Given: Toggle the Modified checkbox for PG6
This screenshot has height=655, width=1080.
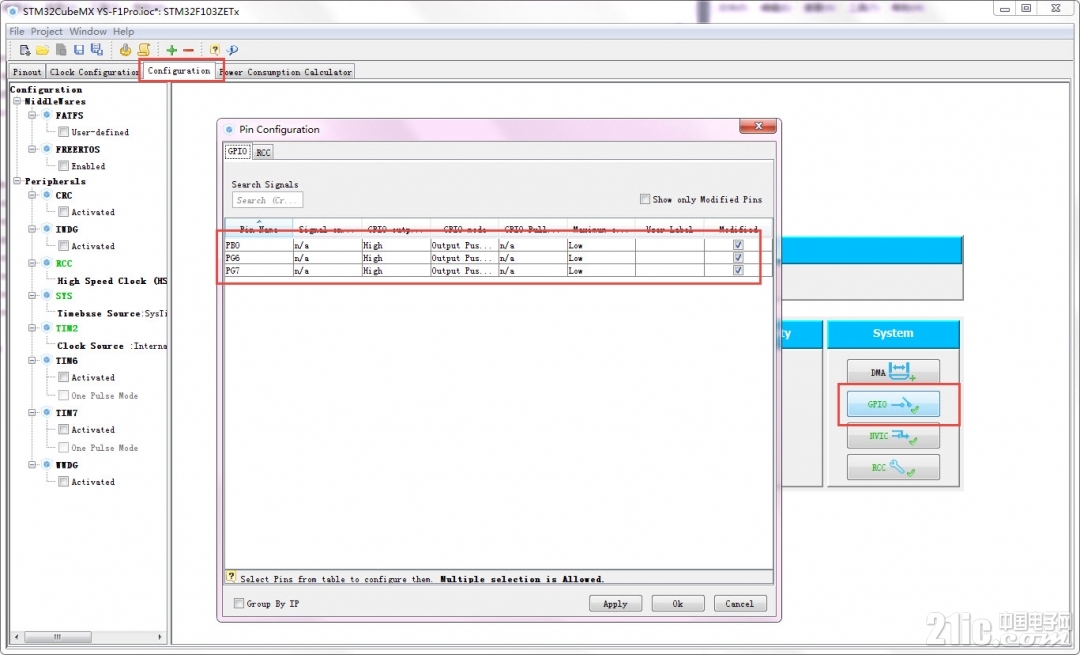Looking at the screenshot, I should pos(738,258).
